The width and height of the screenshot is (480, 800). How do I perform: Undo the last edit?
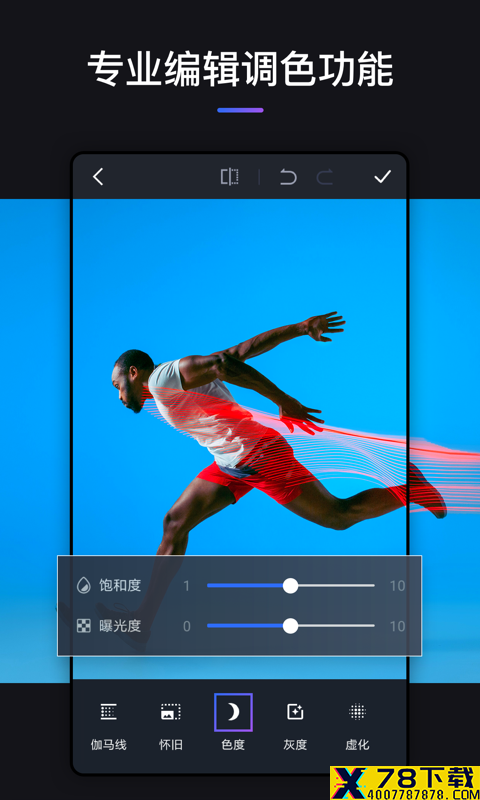tap(288, 177)
